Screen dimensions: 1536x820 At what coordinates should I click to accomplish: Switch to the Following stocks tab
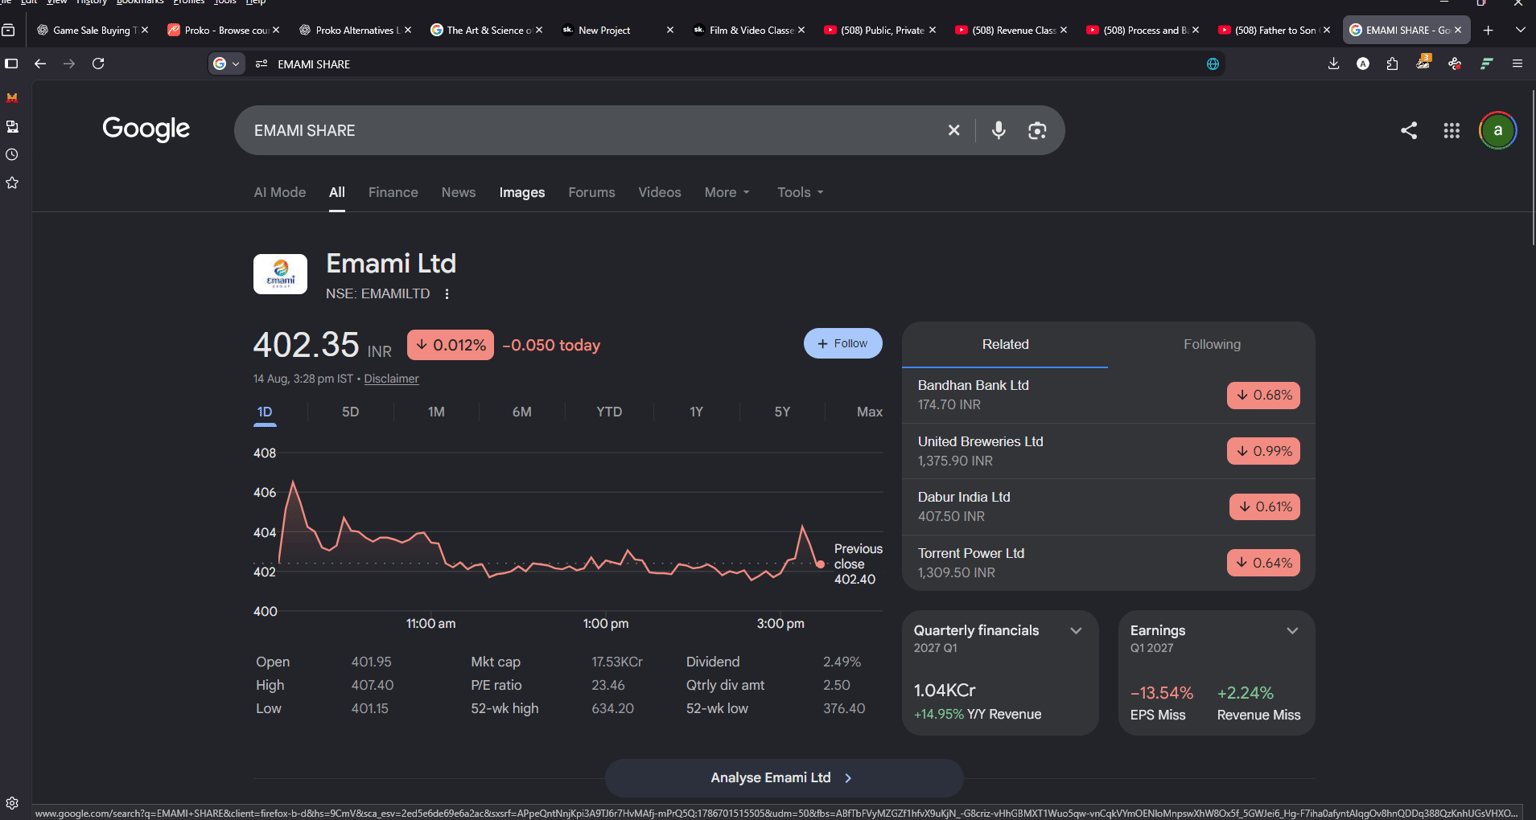click(1212, 344)
